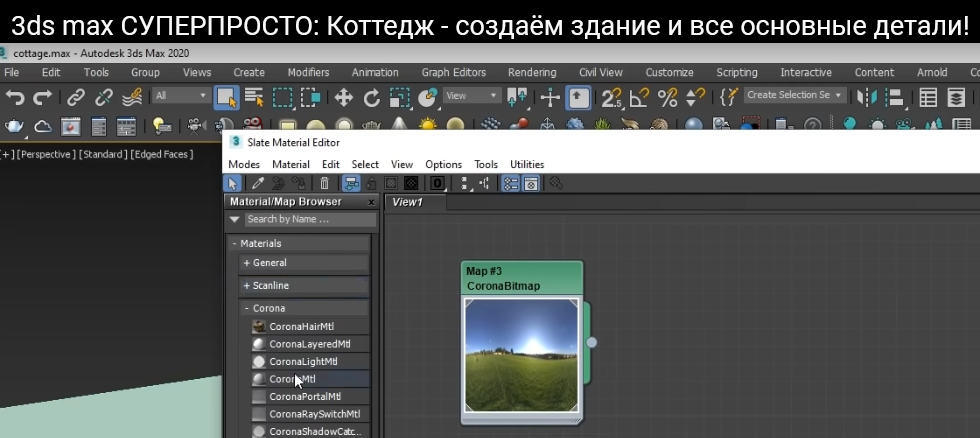
Task: Select the Select and Rotate tool
Action: coord(371,97)
